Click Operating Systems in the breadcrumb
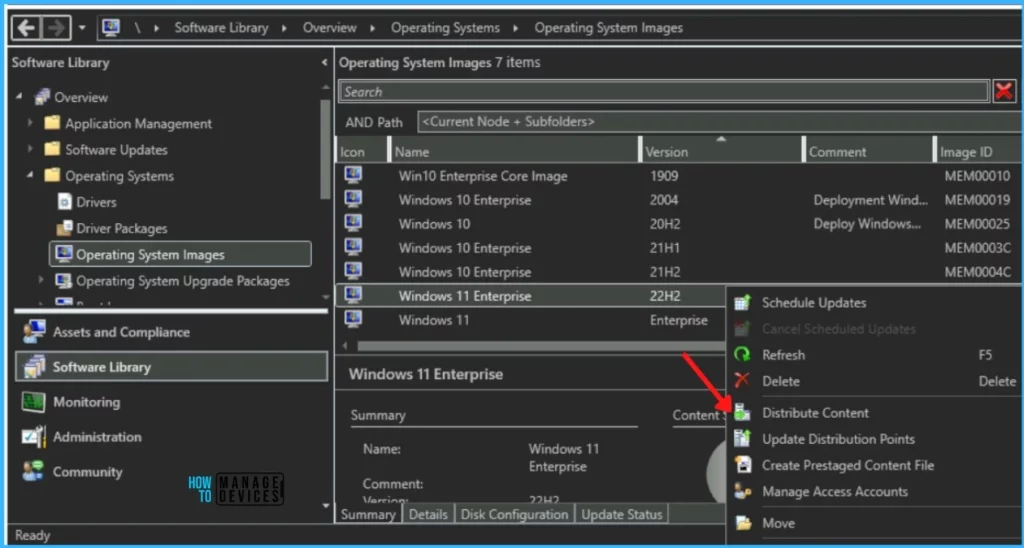 click(x=445, y=28)
